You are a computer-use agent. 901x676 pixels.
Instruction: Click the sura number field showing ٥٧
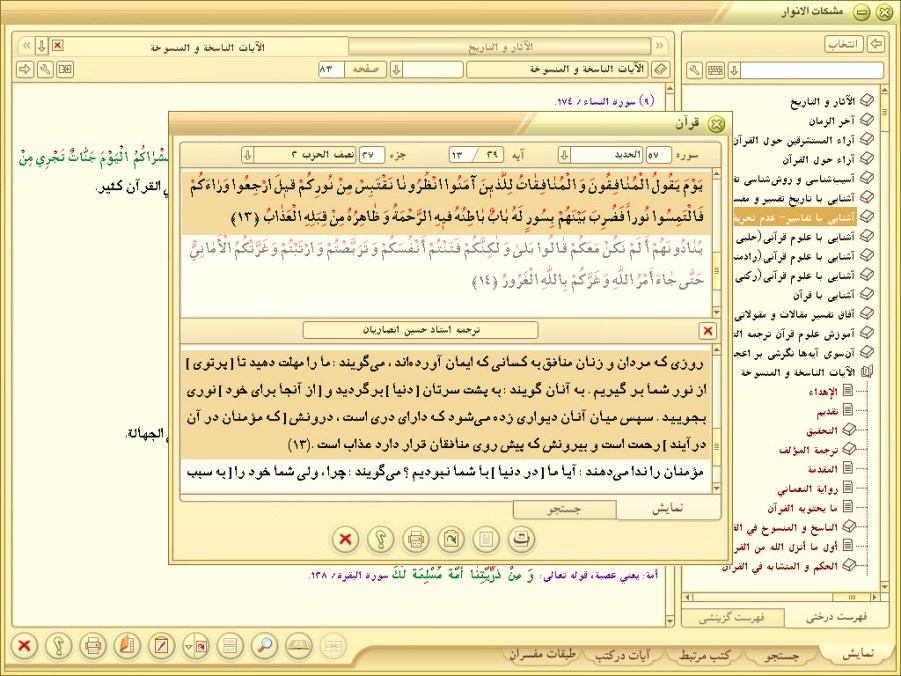tap(659, 155)
